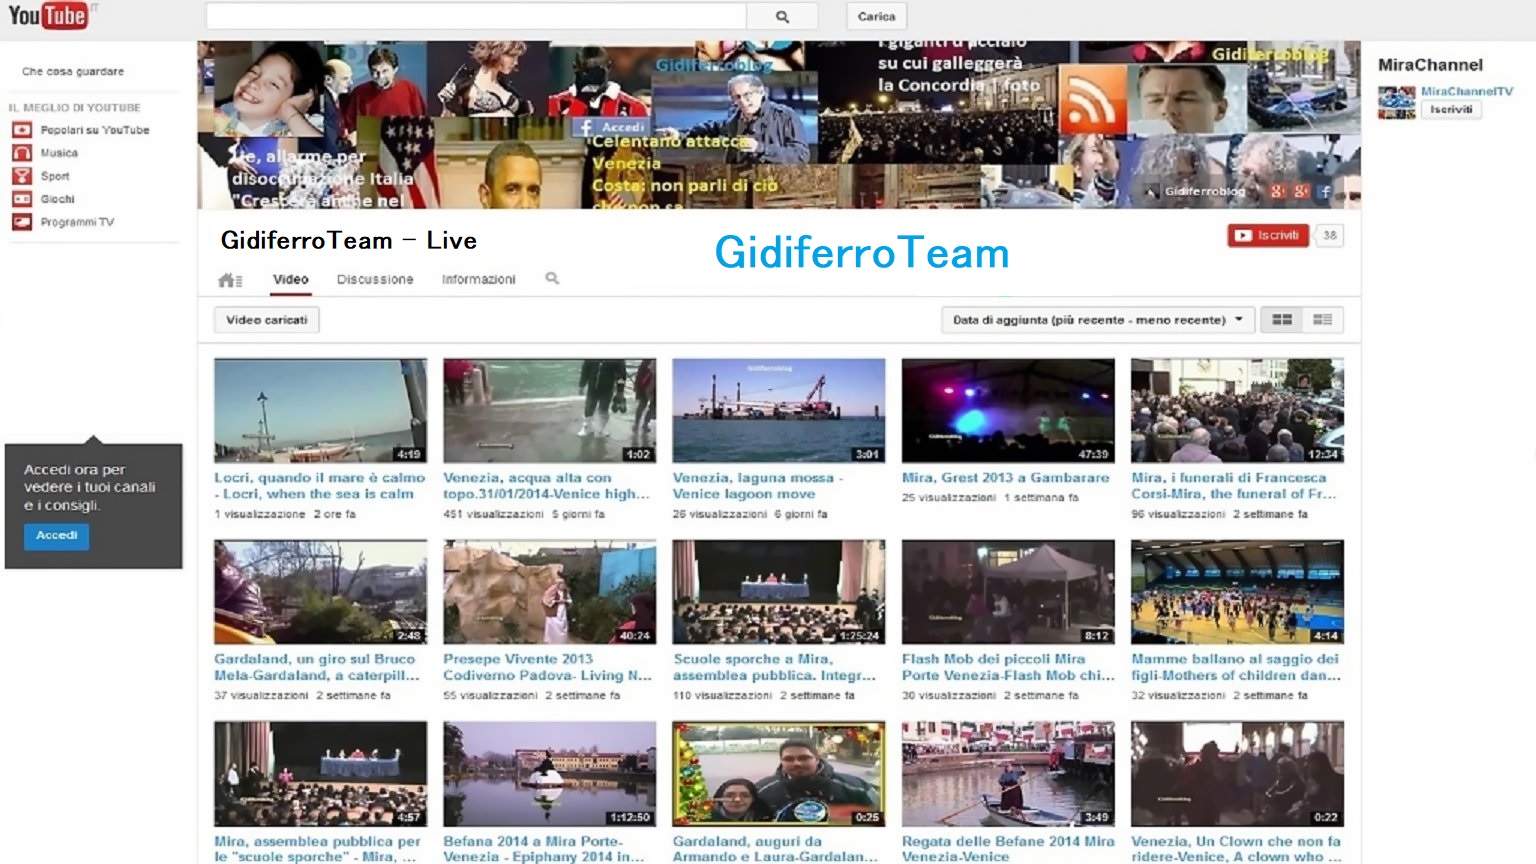Open title Presepe Vivente 2013 Codiverno
The width and height of the screenshot is (1536, 864).
pyautogui.click(x=547, y=667)
